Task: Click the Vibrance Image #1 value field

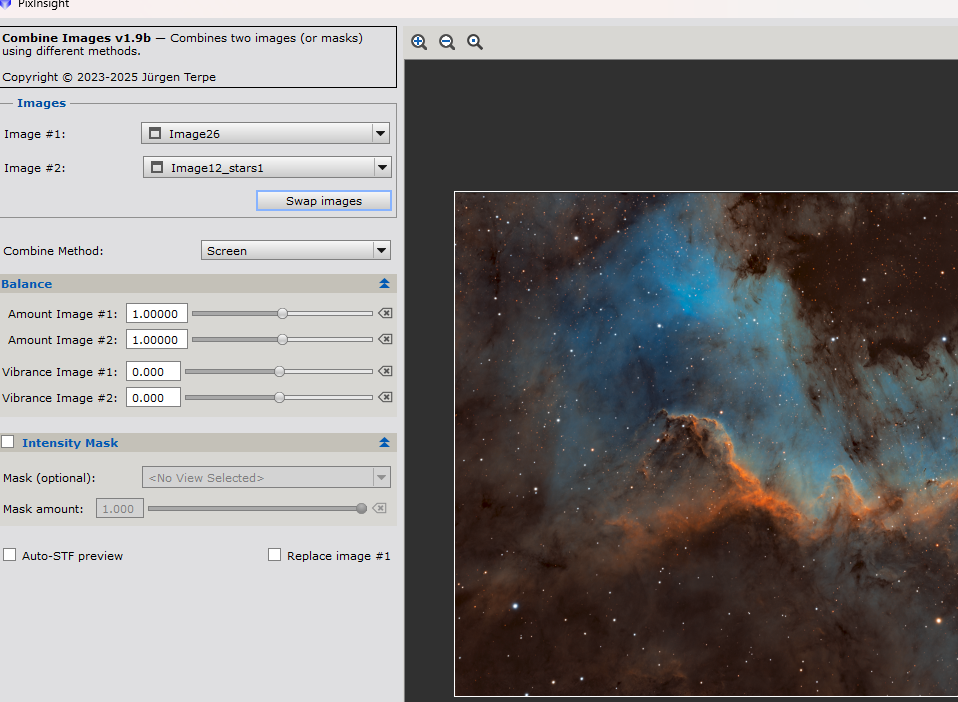Action: (x=153, y=371)
